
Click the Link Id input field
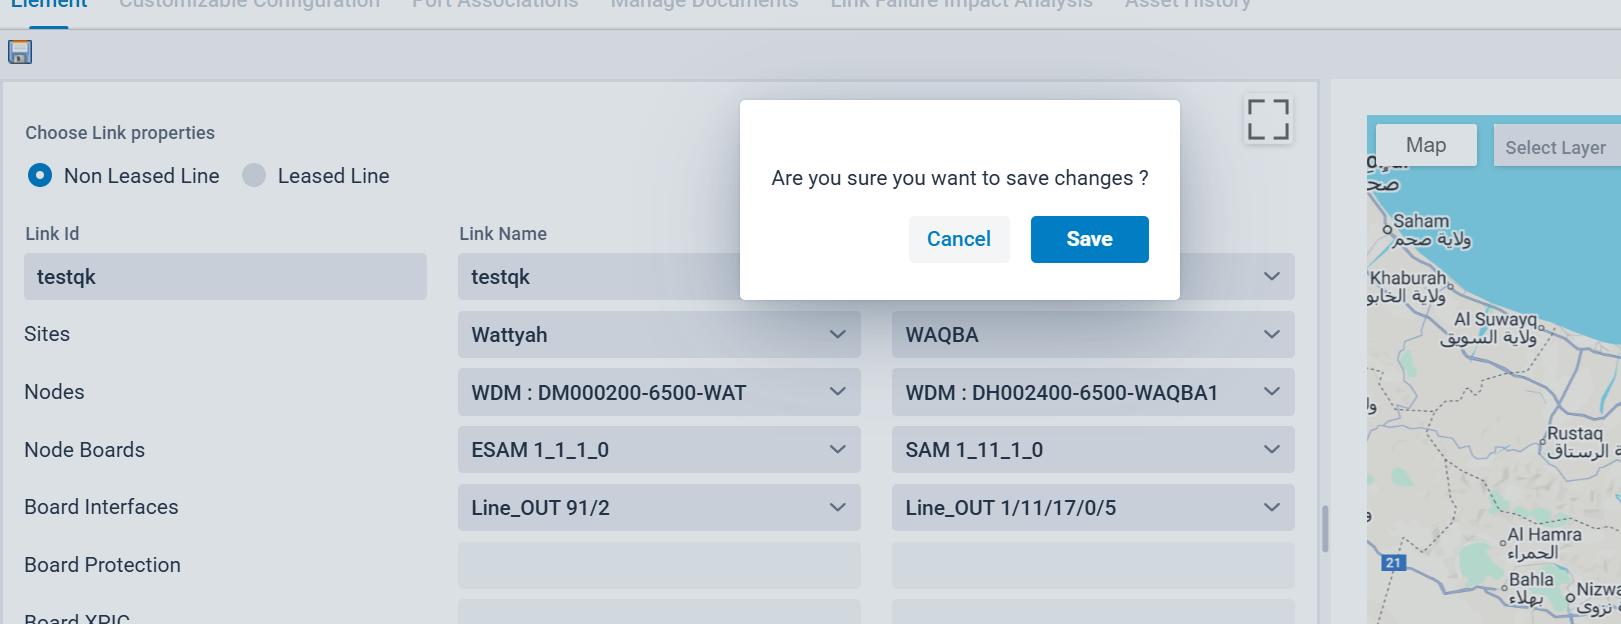[x=225, y=277]
